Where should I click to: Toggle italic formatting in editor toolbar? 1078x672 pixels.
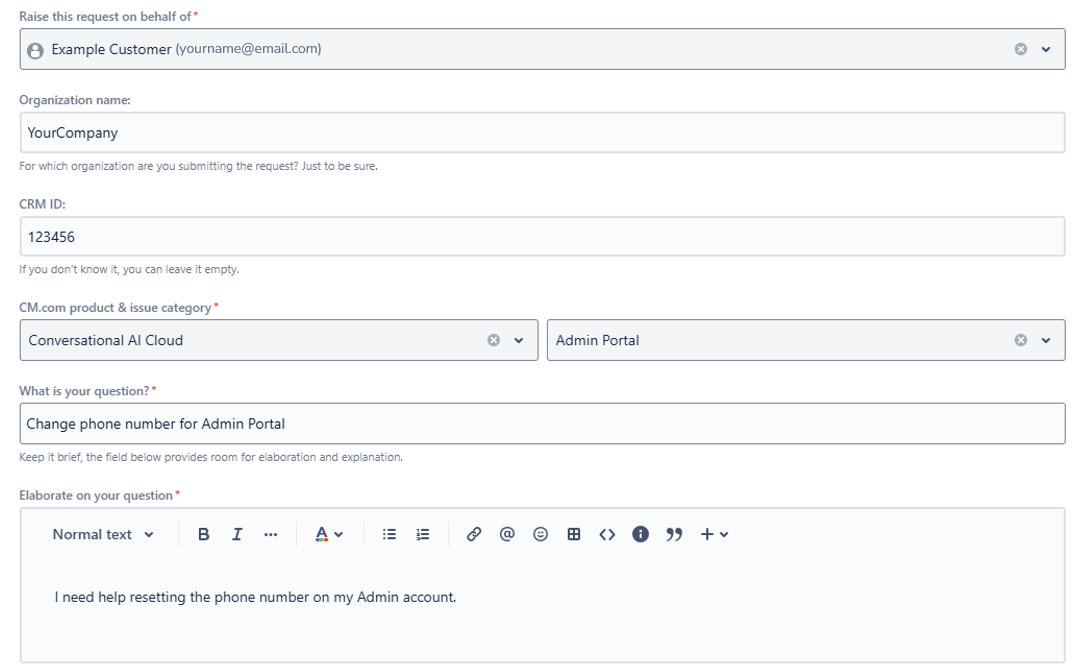(x=237, y=535)
